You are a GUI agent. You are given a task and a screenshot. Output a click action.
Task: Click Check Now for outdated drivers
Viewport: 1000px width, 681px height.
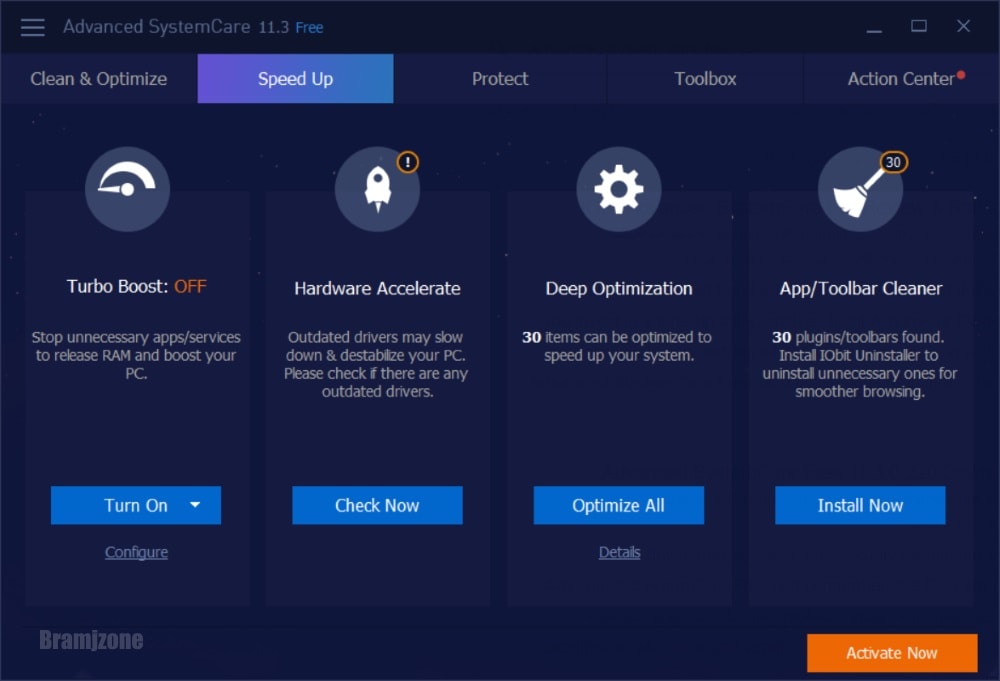tap(378, 506)
